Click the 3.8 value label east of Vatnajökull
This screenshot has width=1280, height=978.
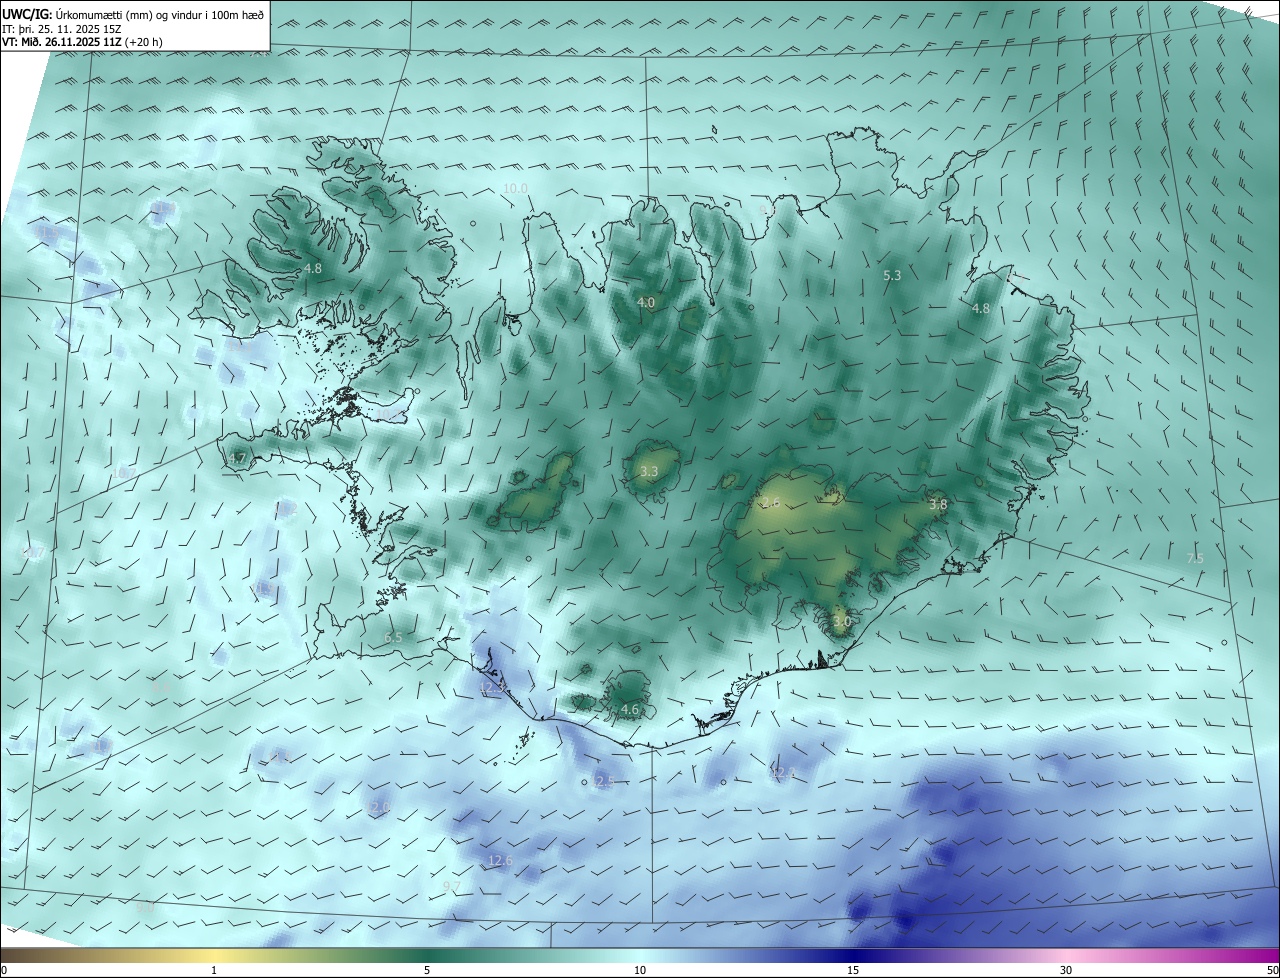(x=938, y=505)
